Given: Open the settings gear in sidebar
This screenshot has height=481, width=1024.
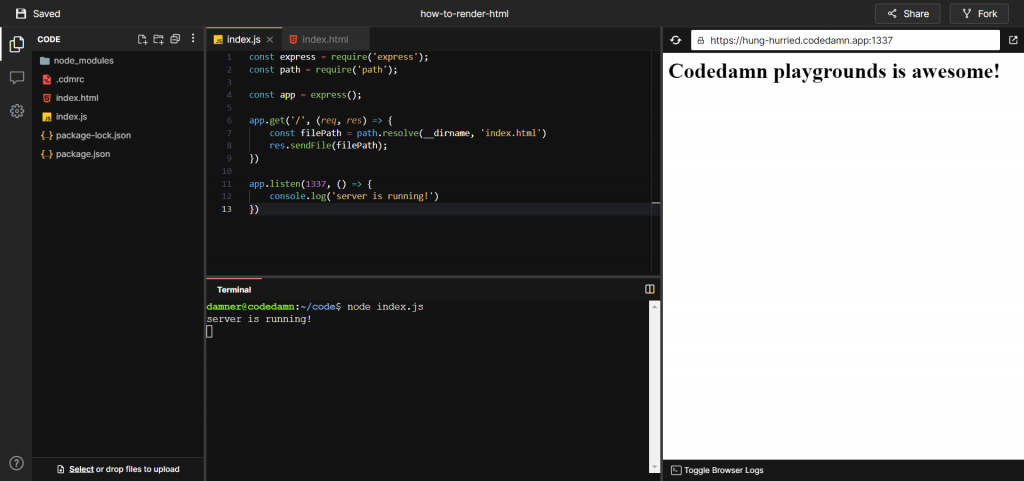Looking at the screenshot, I should (17, 111).
